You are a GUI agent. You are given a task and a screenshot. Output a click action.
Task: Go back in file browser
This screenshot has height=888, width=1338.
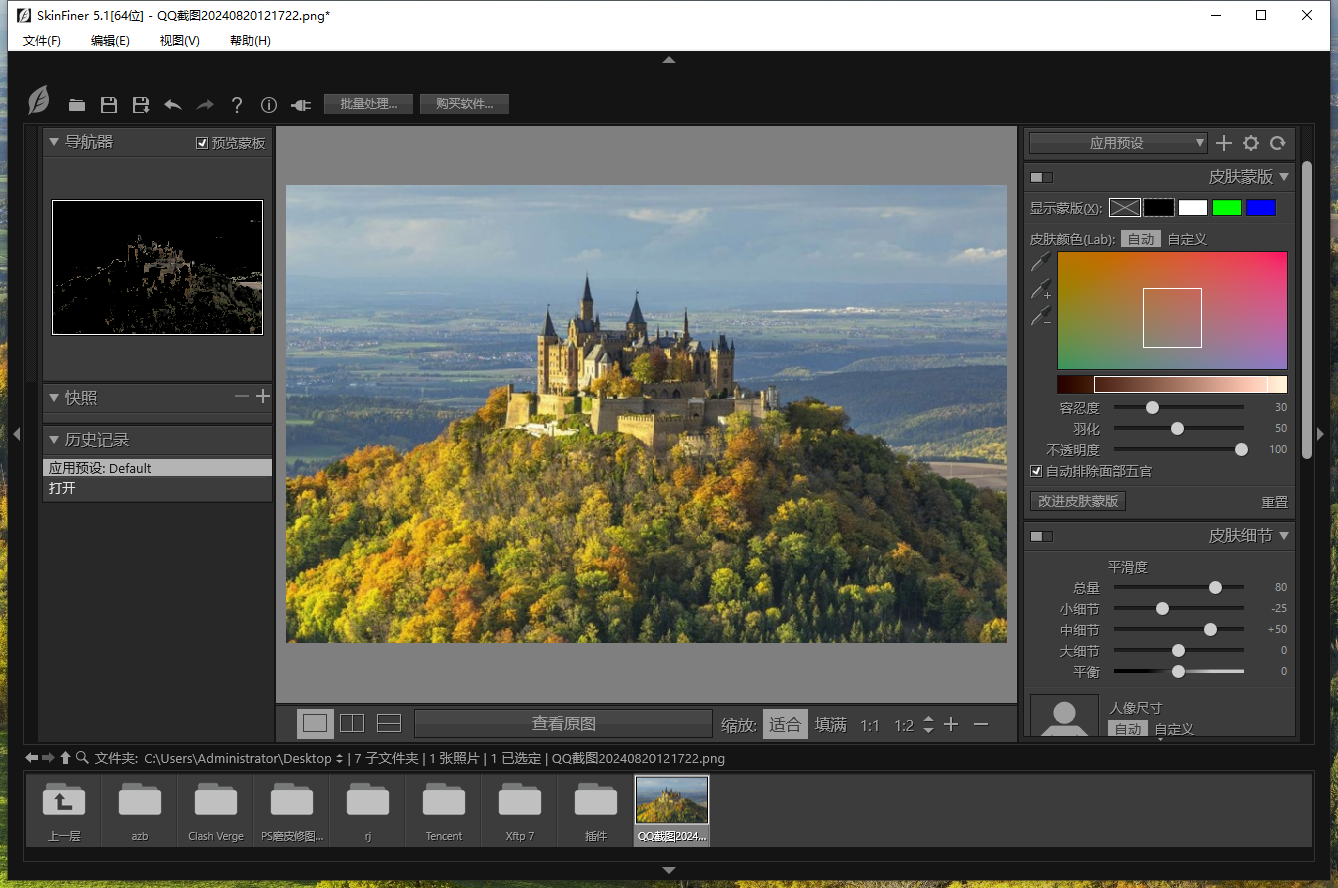[x=32, y=758]
